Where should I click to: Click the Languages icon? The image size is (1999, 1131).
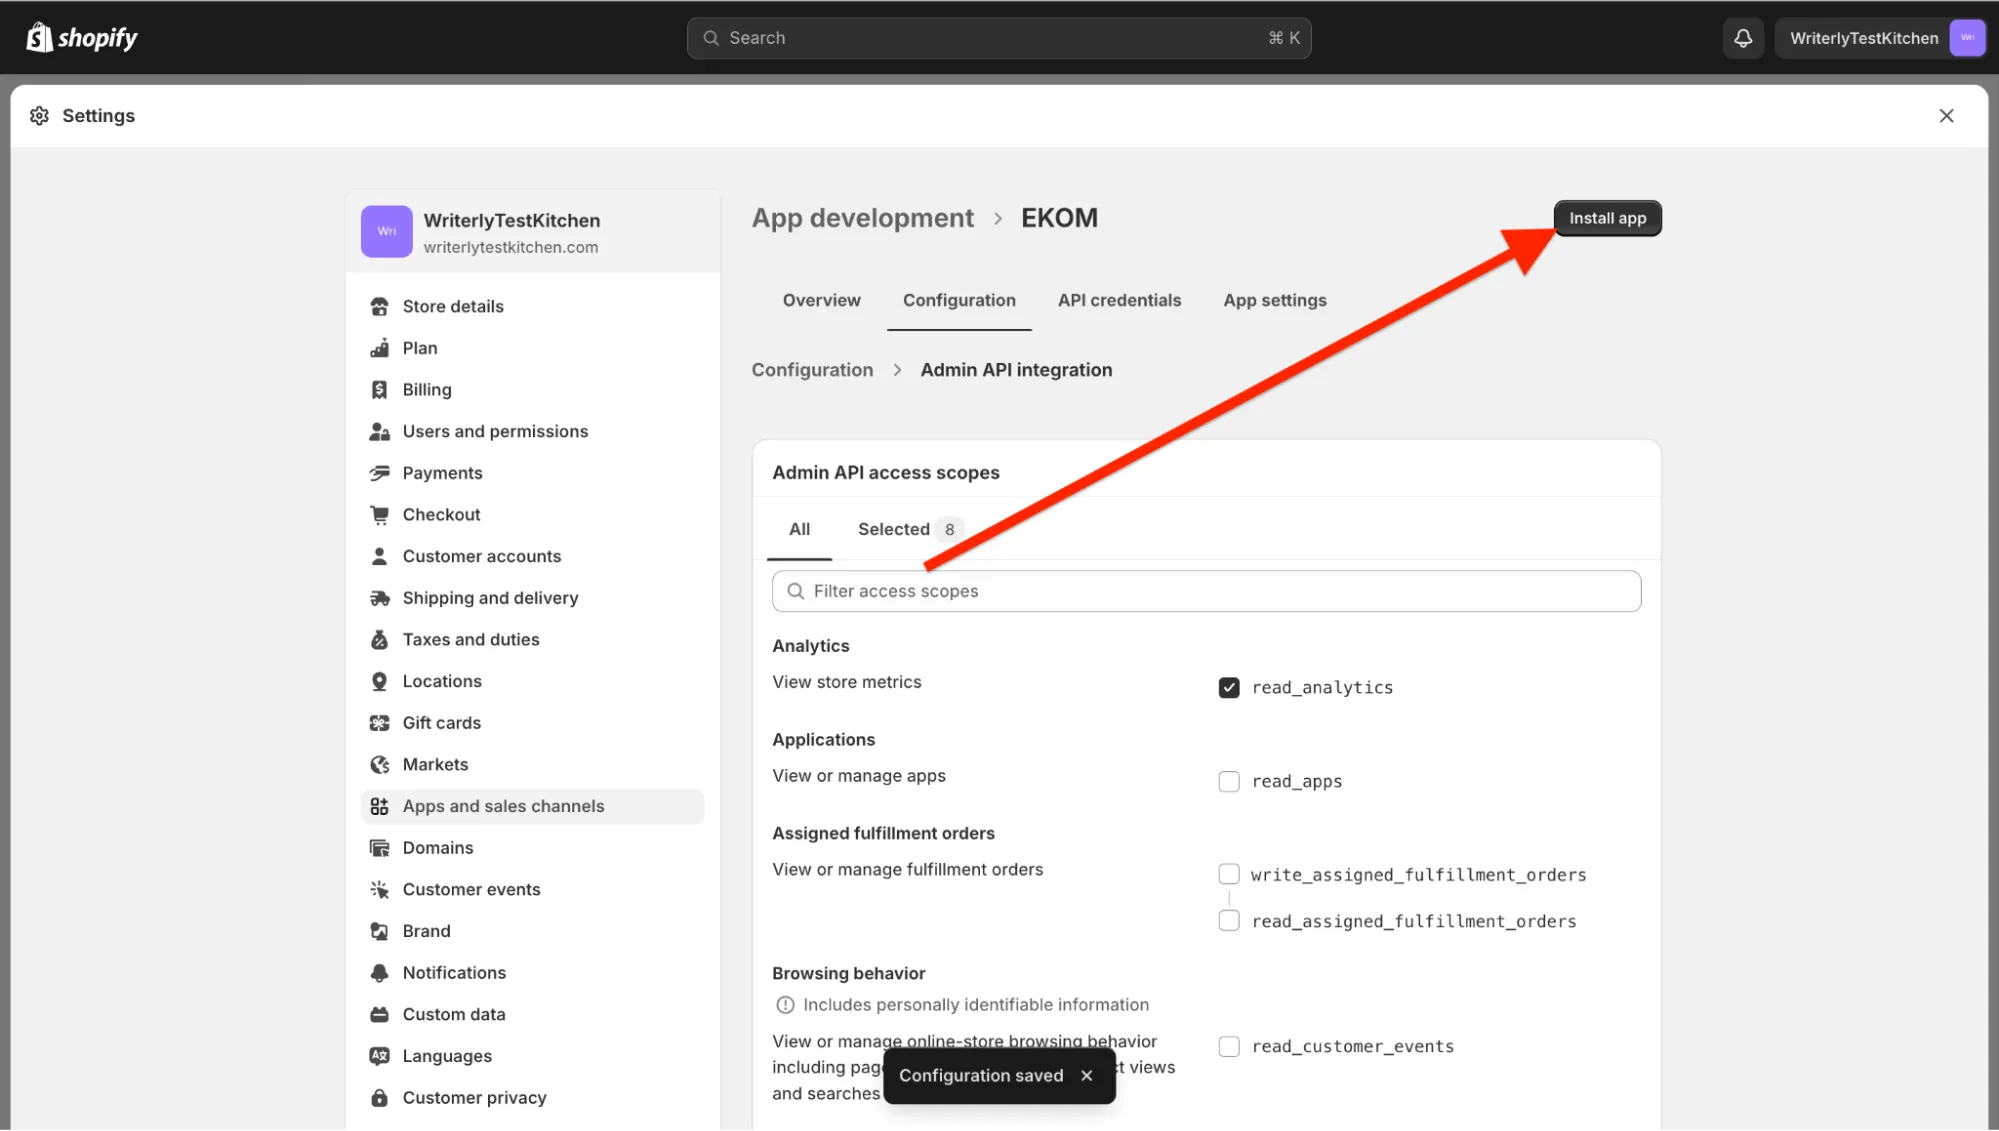(x=379, y=1056)
